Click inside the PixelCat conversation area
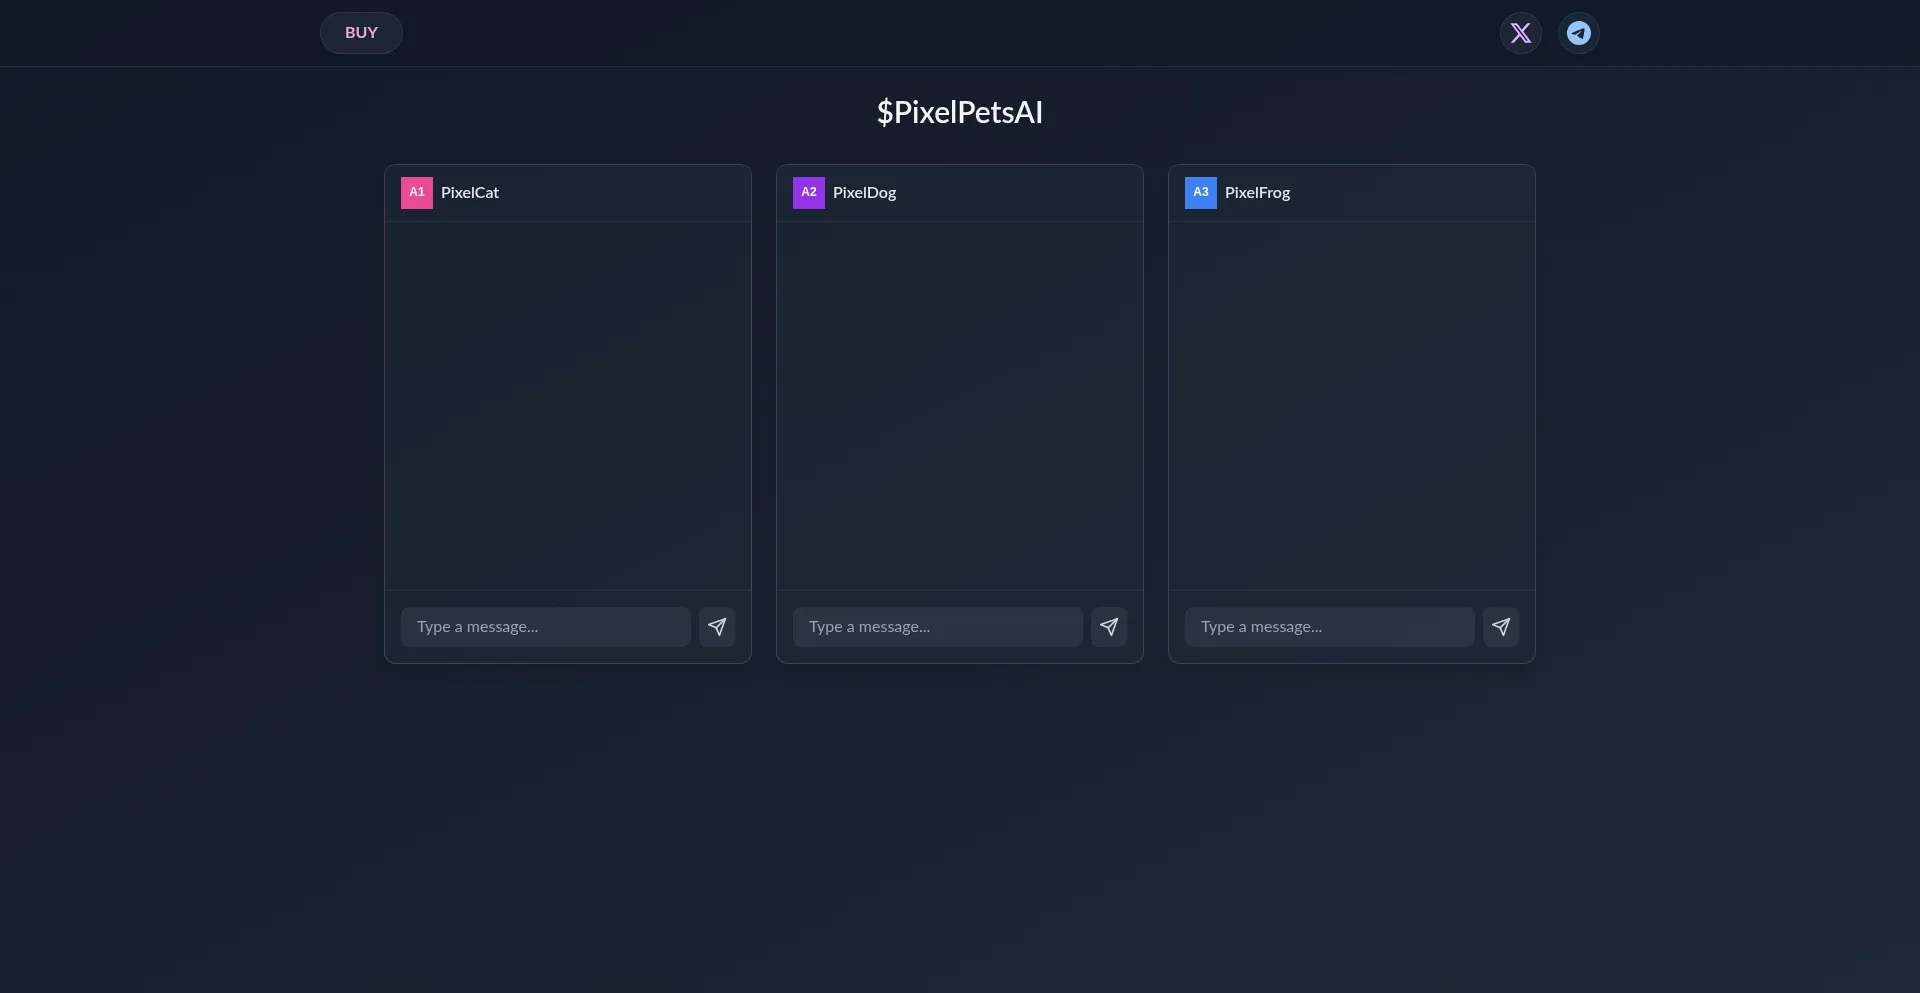Viewport: 1920px width, 993px height. 568,405
